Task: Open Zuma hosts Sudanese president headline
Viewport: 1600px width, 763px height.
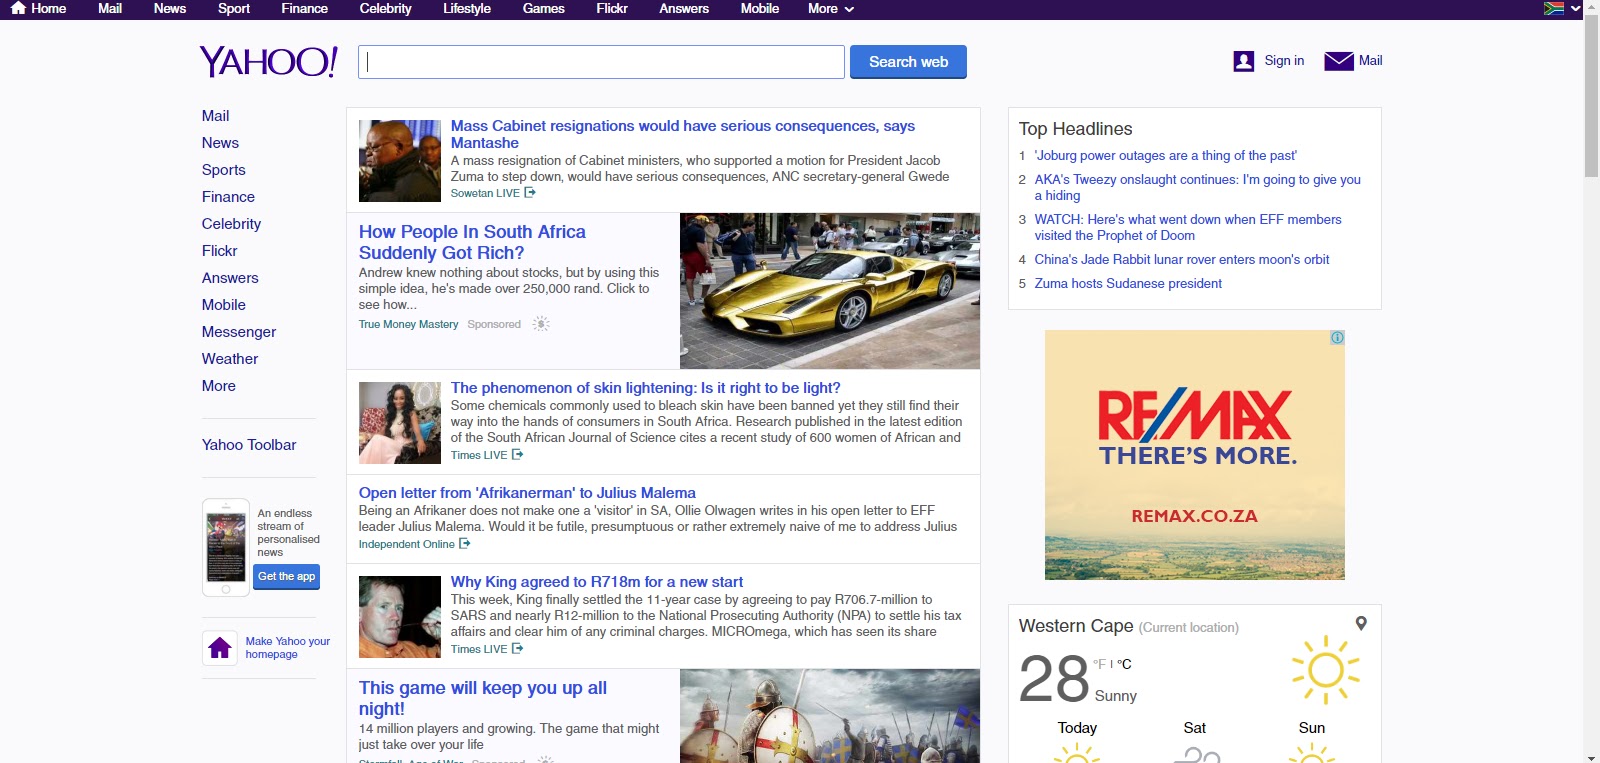Action: pos(1128,284)
